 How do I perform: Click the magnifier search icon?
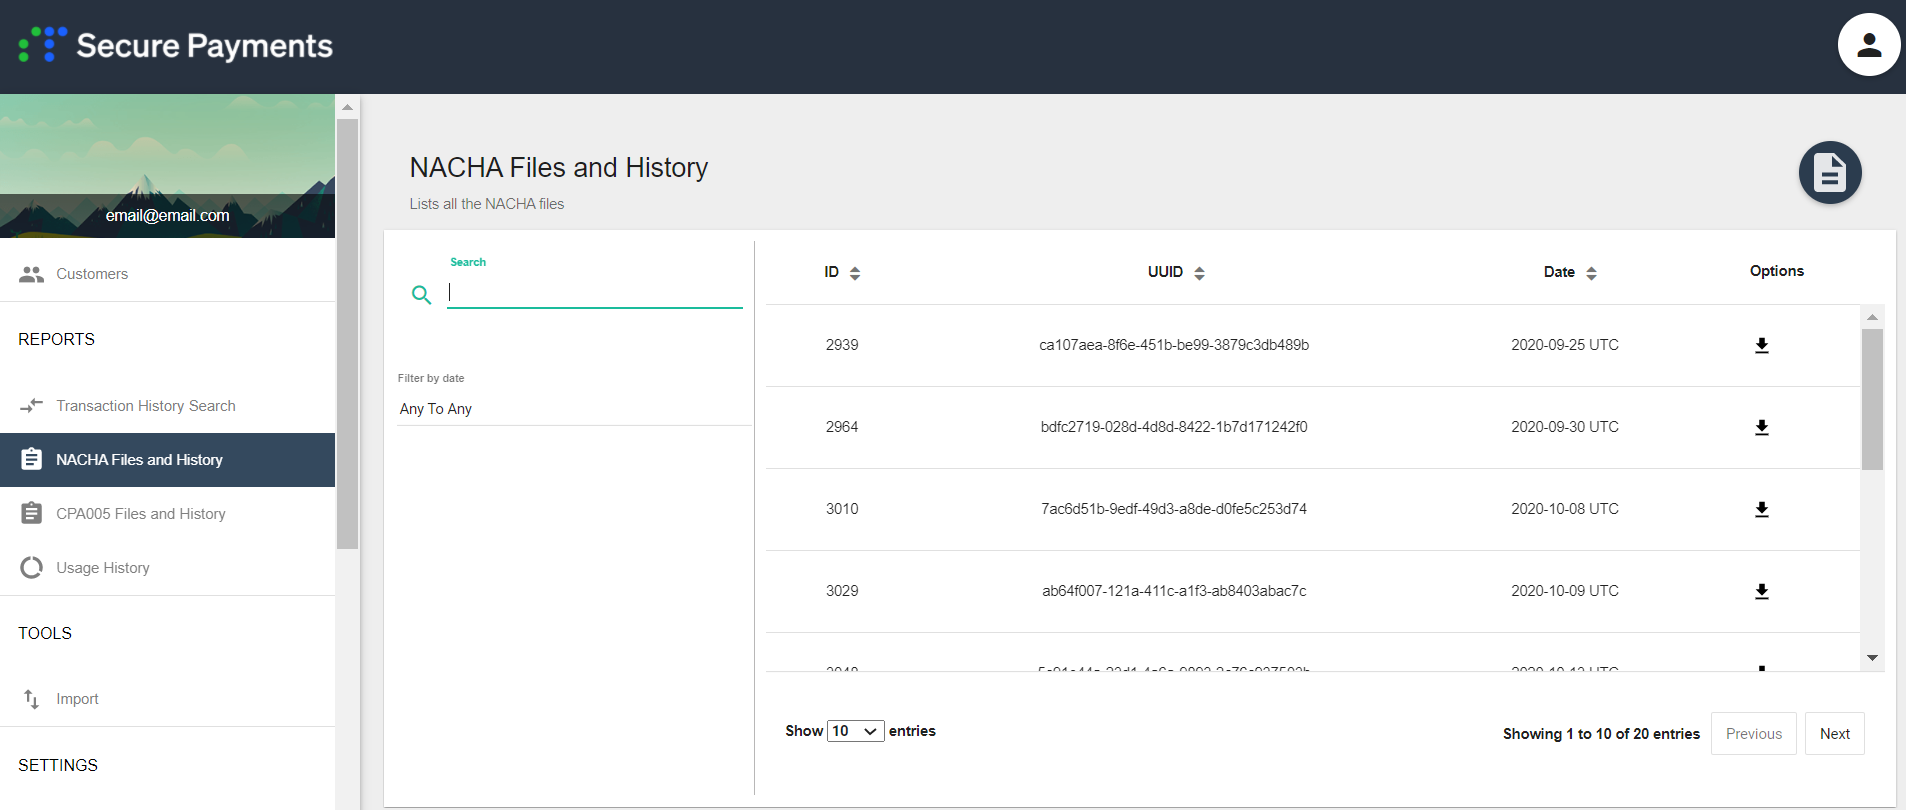(422, 295)
